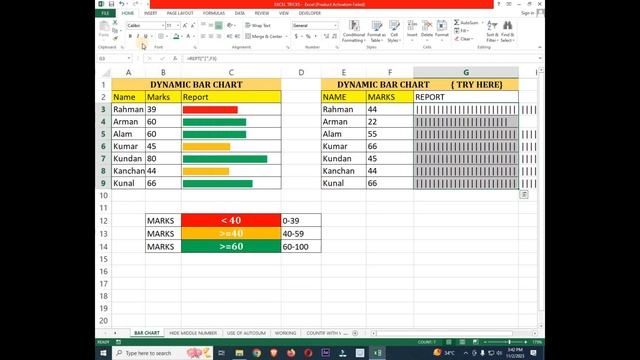This screenshot has height=360, width=640.
Task: Click the Save icon in quick access toolbar
Action: click(111, 4)
